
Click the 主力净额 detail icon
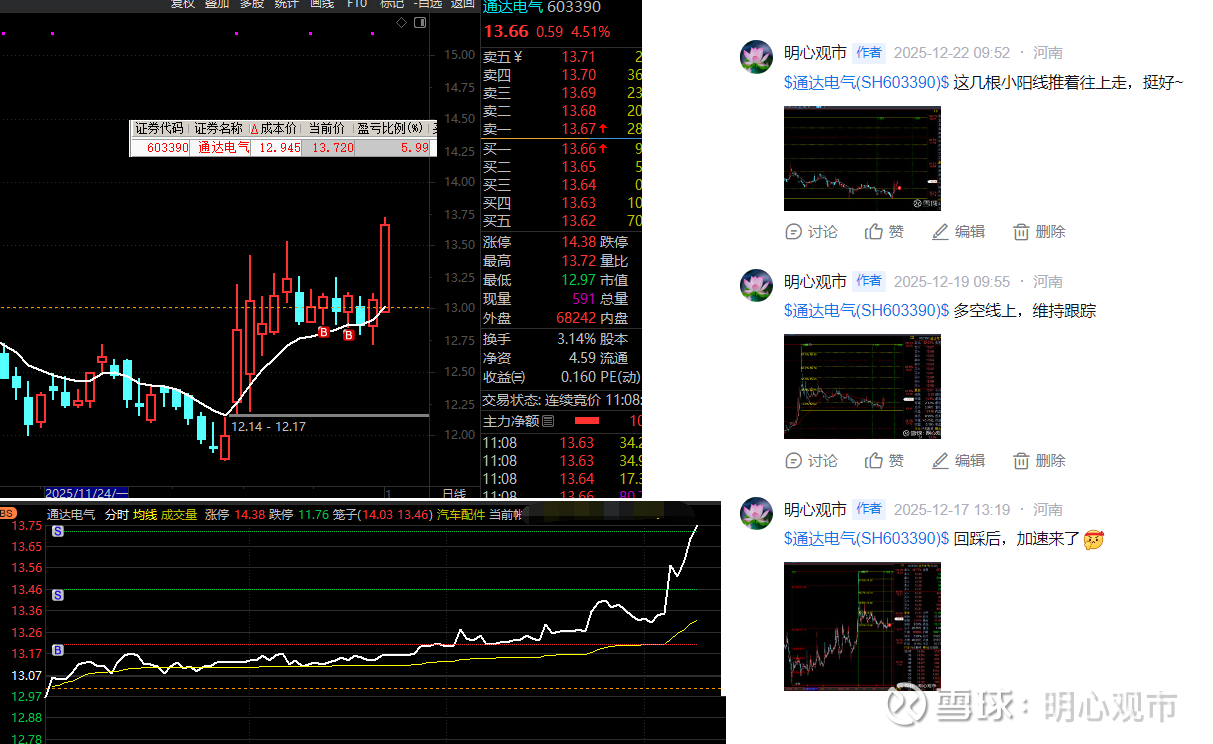(x=549, y=422)
